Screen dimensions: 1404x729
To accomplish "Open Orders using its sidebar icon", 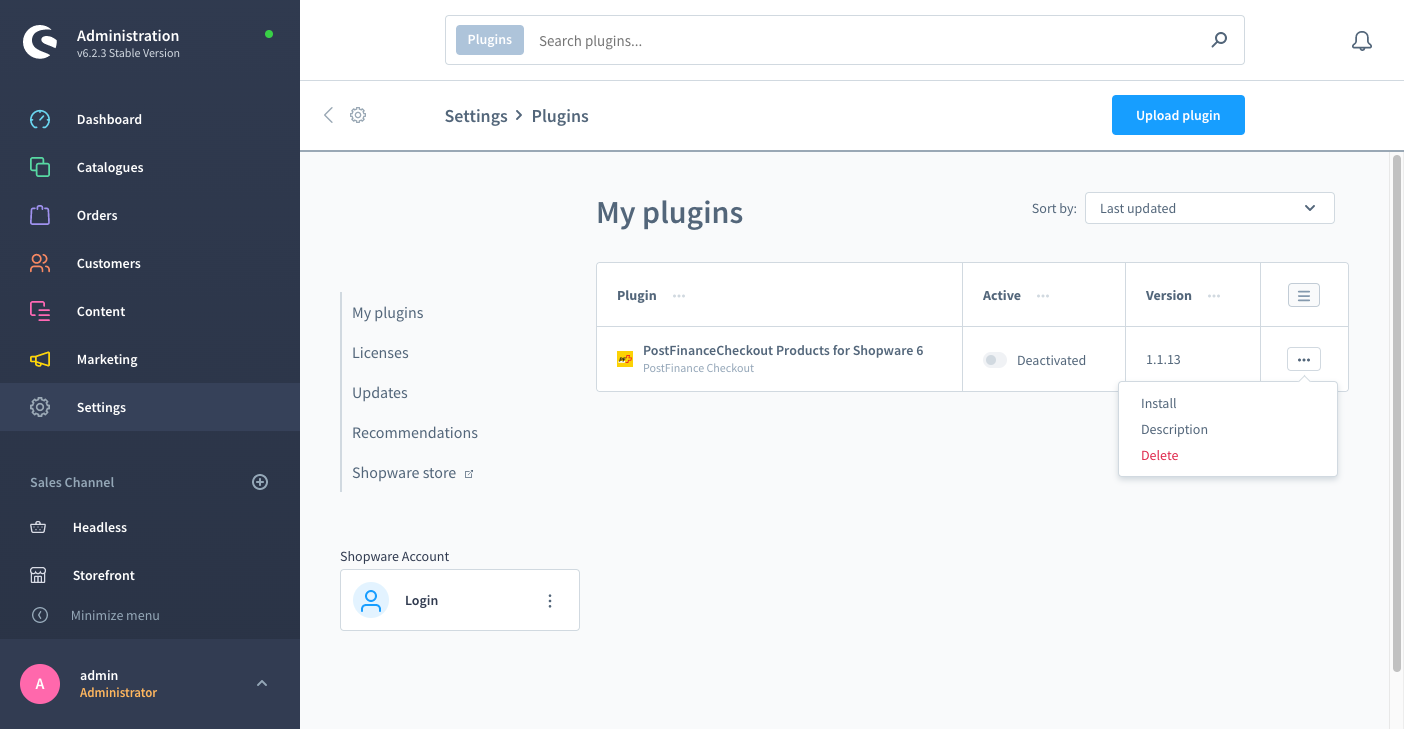I will point(40,215).
